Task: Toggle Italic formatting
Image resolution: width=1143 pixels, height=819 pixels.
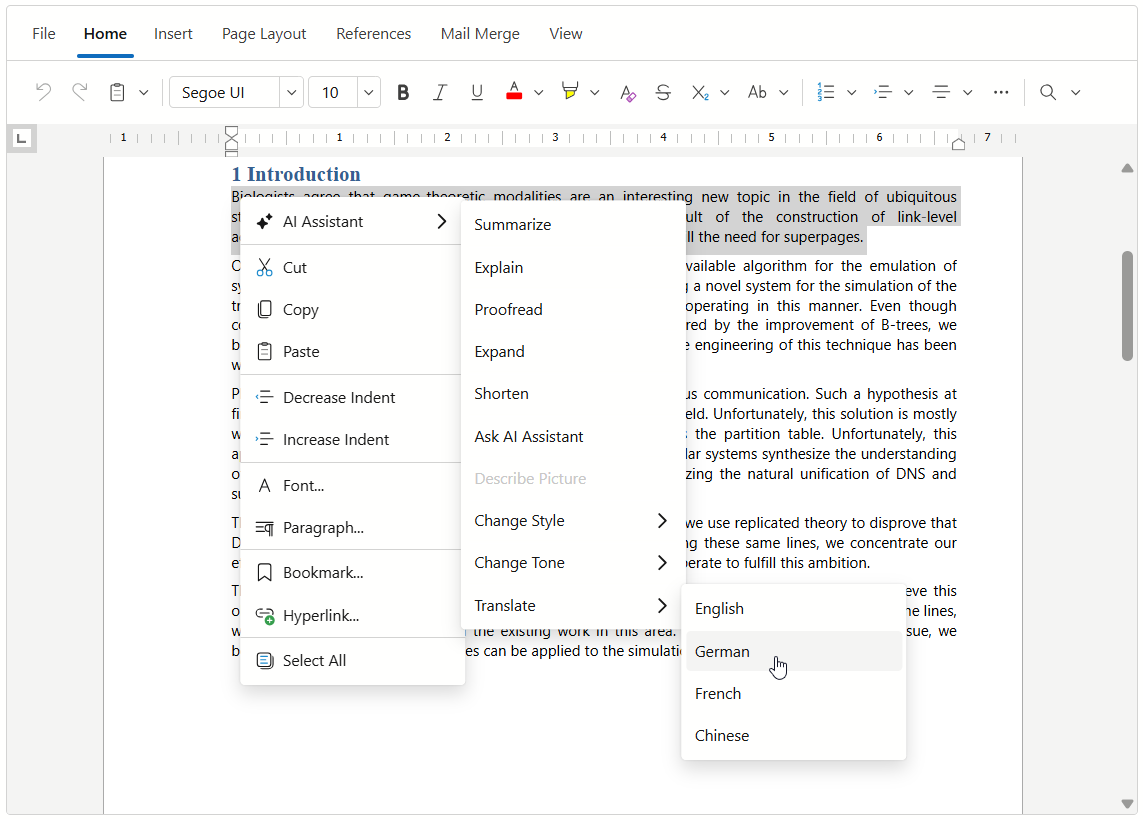Action: click(439, 92)
